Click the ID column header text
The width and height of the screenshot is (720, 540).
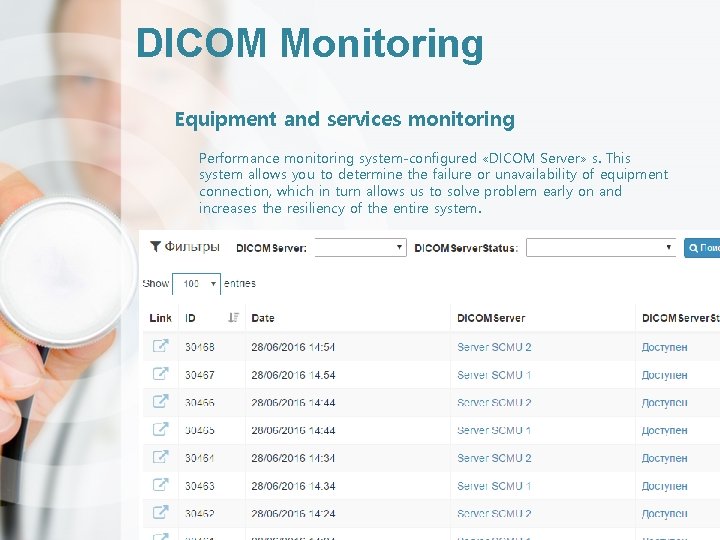pyautogui.click(x=190, y=318)
